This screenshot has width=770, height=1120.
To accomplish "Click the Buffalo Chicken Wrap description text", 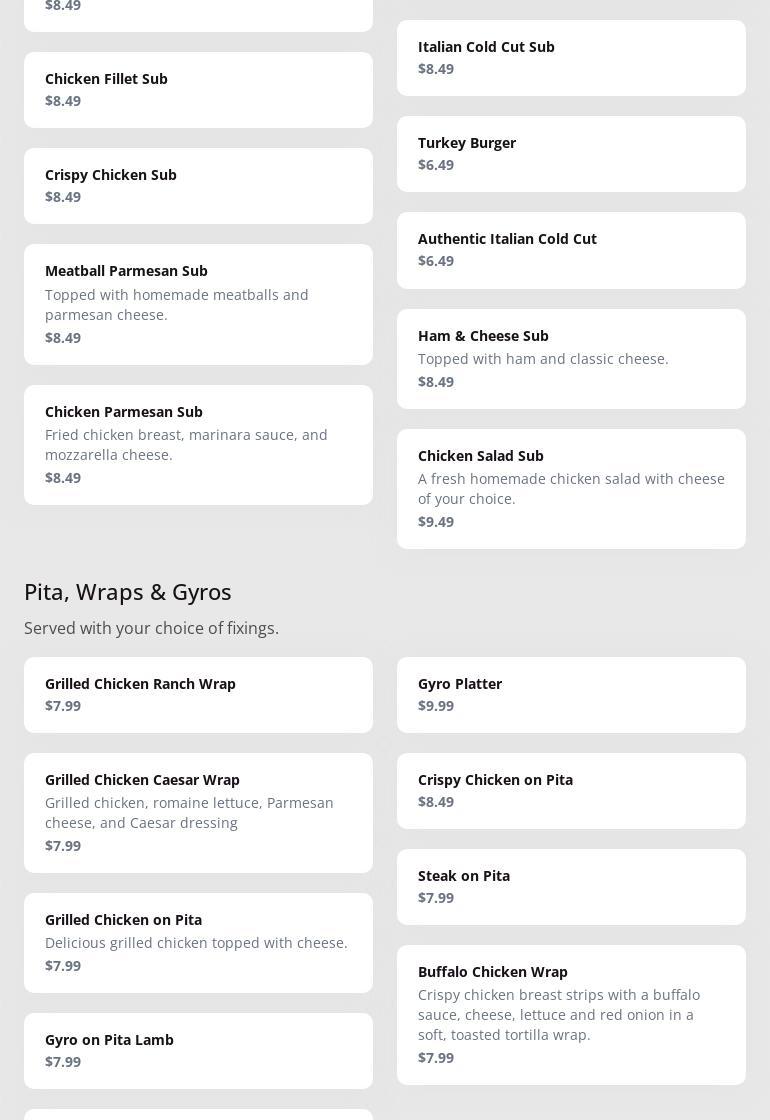I will pos(559,1015).
